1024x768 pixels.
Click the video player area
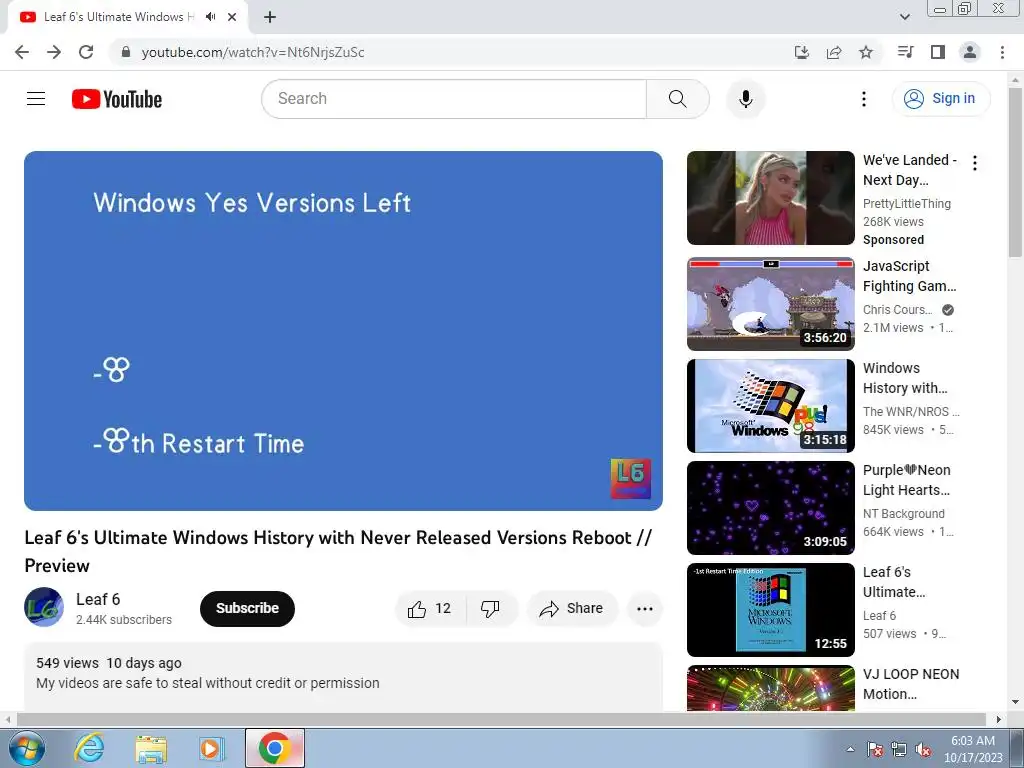point(344,330)
